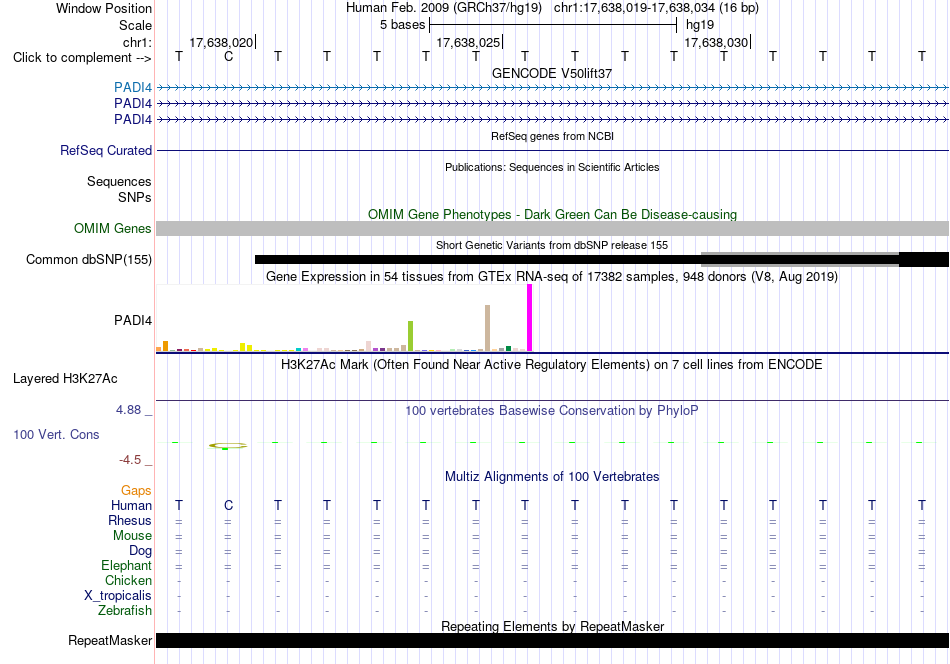Select the tall tan GTEx expression bar
This screenshot has width=950, height=664.
point(488,328)
